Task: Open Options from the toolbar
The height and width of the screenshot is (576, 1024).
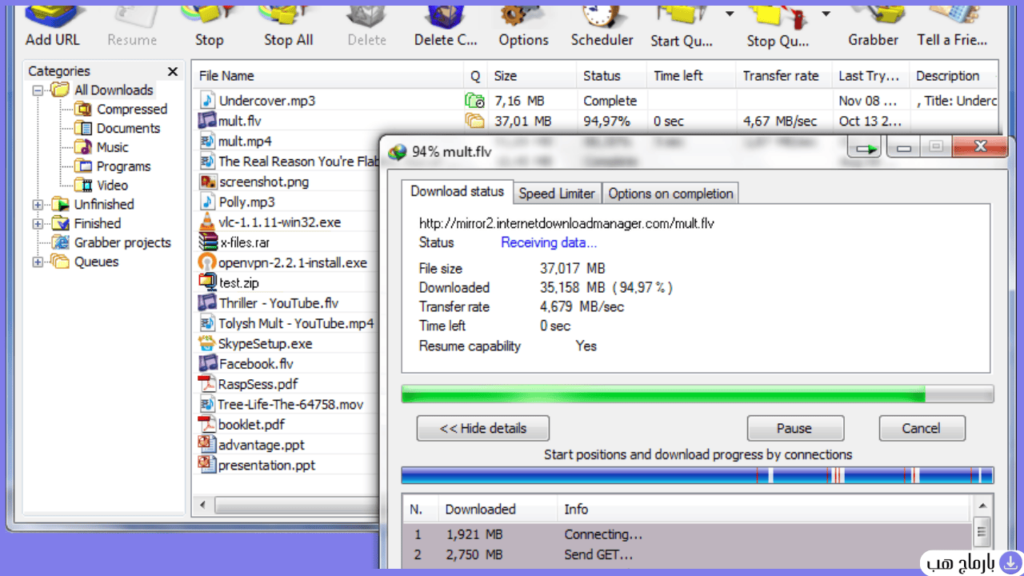Action: click(523, 26)
